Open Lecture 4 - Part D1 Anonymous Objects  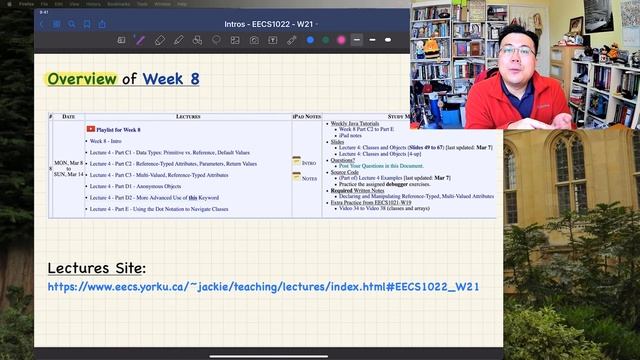135,186
